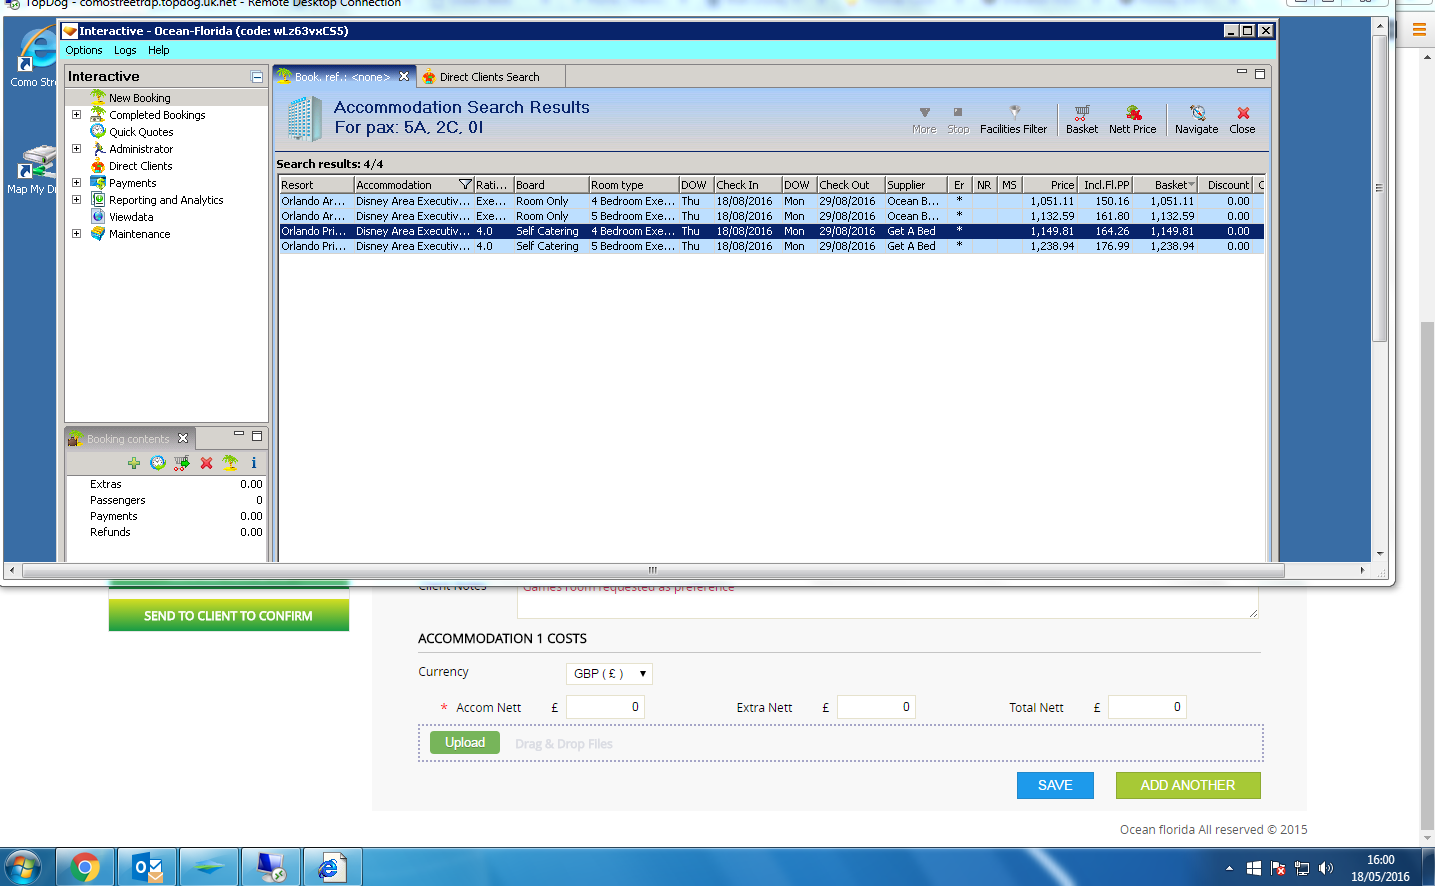1435x886 pixels.
Task: Click the red X delete icon in Booking contents
Action: click(x=206, y=463)
